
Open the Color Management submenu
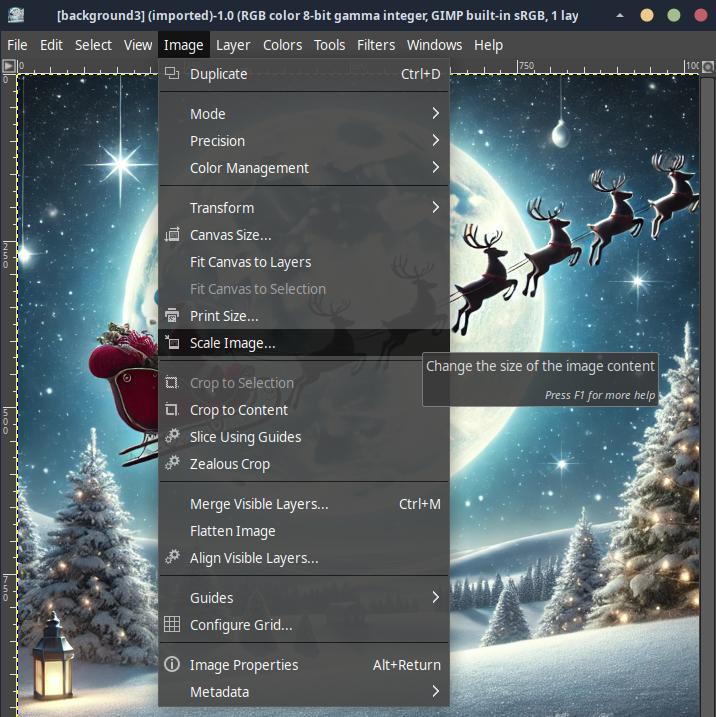(x=304, y=167)
